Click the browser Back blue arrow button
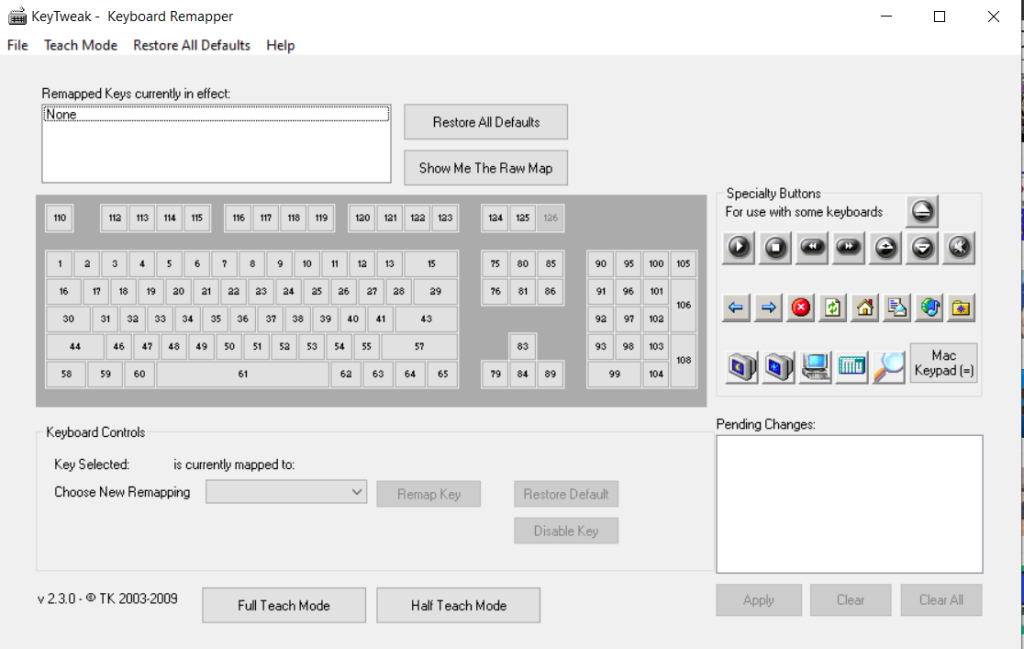 pyautogui.click(x=736, y=308)
